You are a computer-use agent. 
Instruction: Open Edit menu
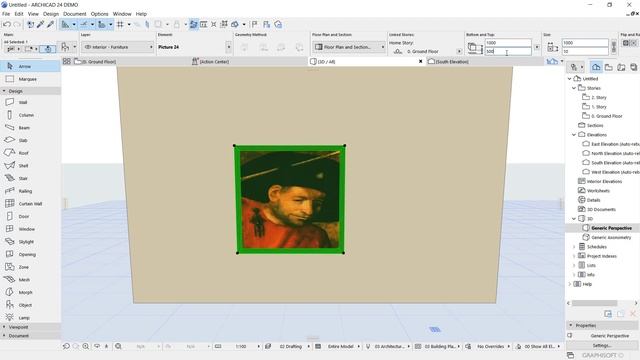click(x=19, y=14)
